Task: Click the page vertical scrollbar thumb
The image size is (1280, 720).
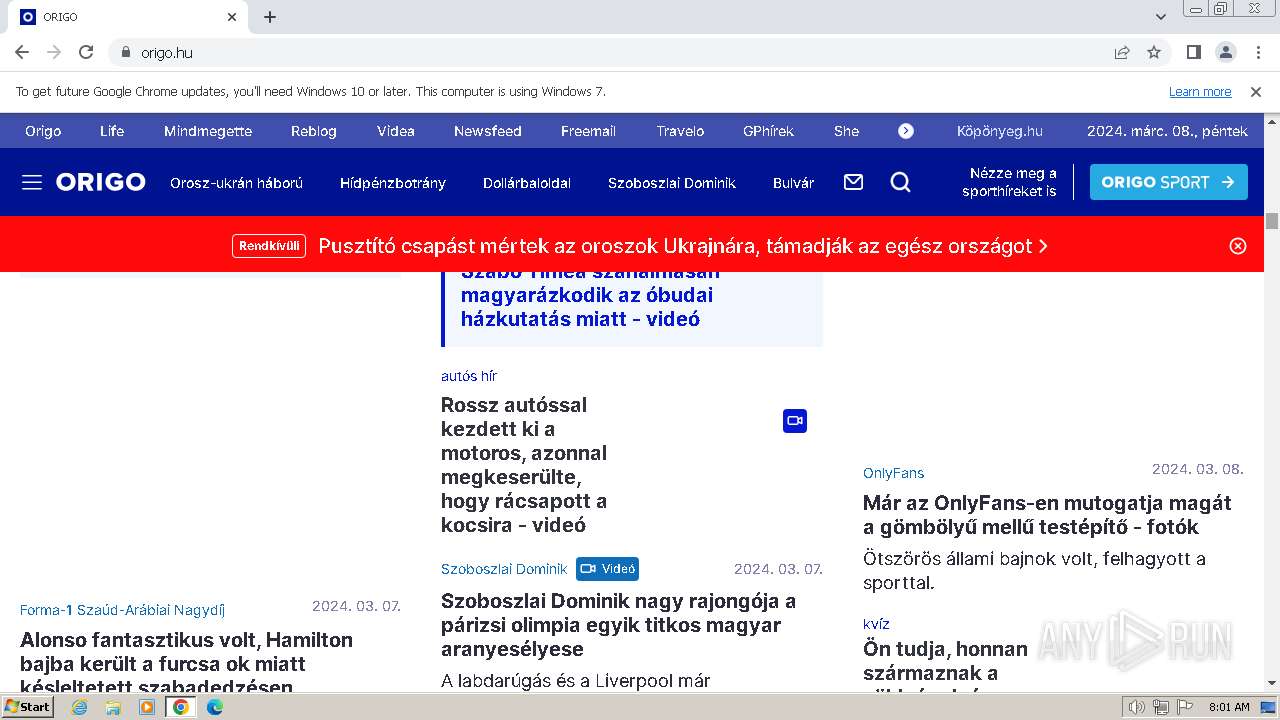Action: pyautogui.click(x=1272, y=221)
